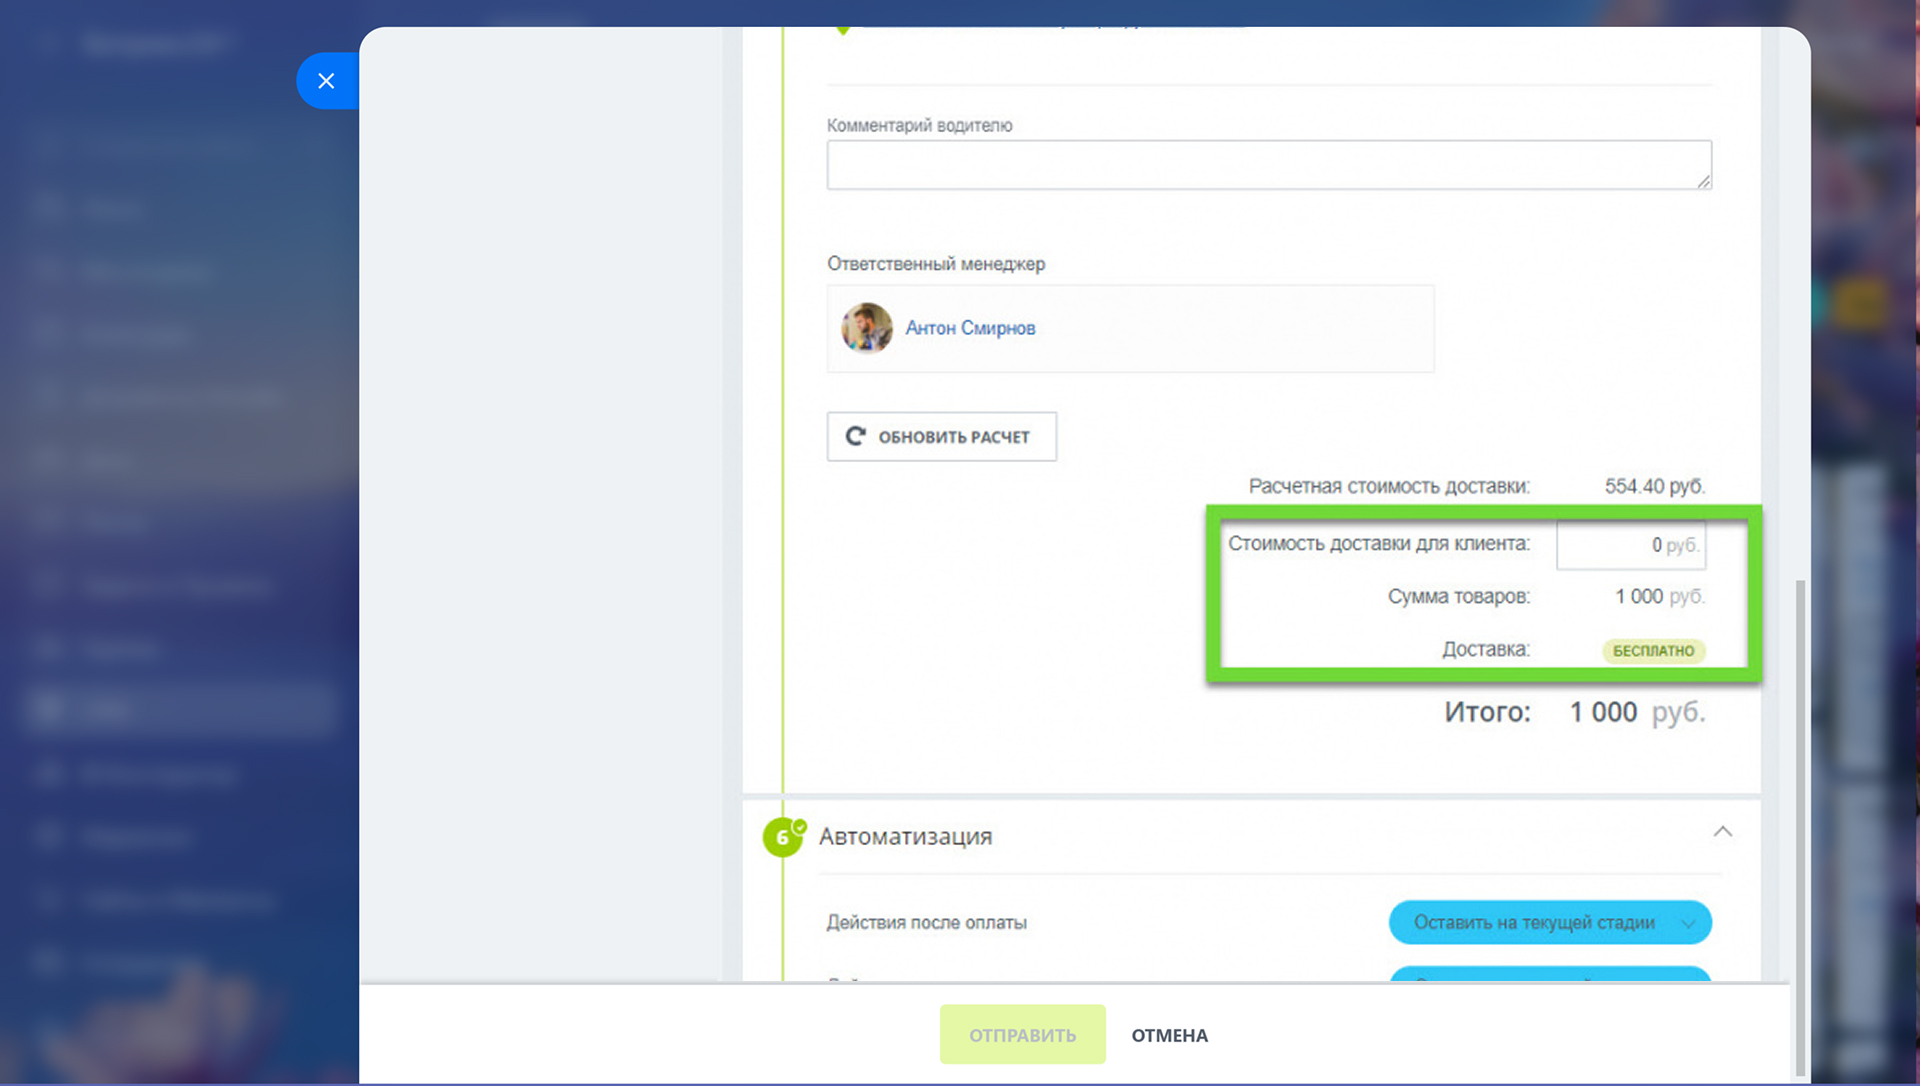This screenshot has width=1920, height=1086.
Task: Click the Итого total 1 000 руб.
Action: click(1637, 712)
